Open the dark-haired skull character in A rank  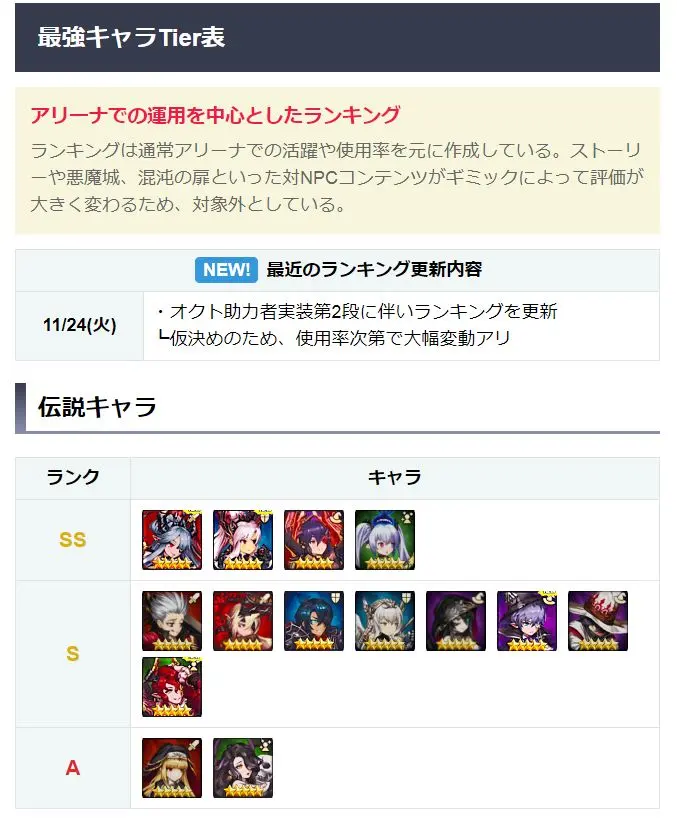coord(243,768)
